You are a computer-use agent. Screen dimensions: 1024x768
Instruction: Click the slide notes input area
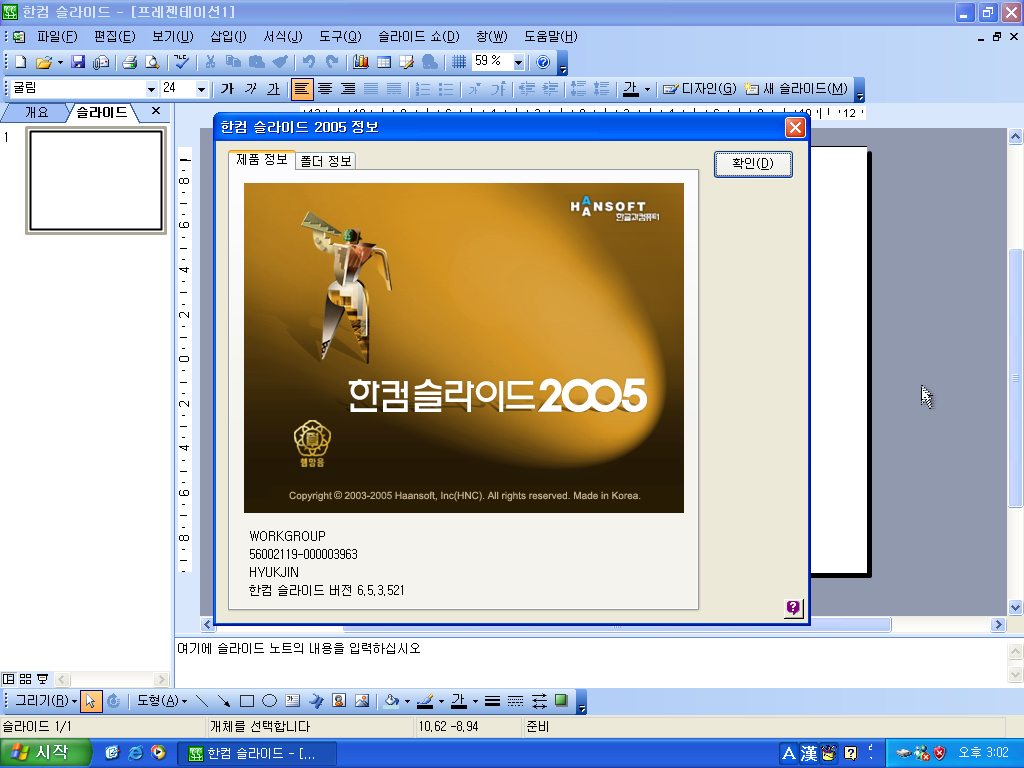click(589, 663)
